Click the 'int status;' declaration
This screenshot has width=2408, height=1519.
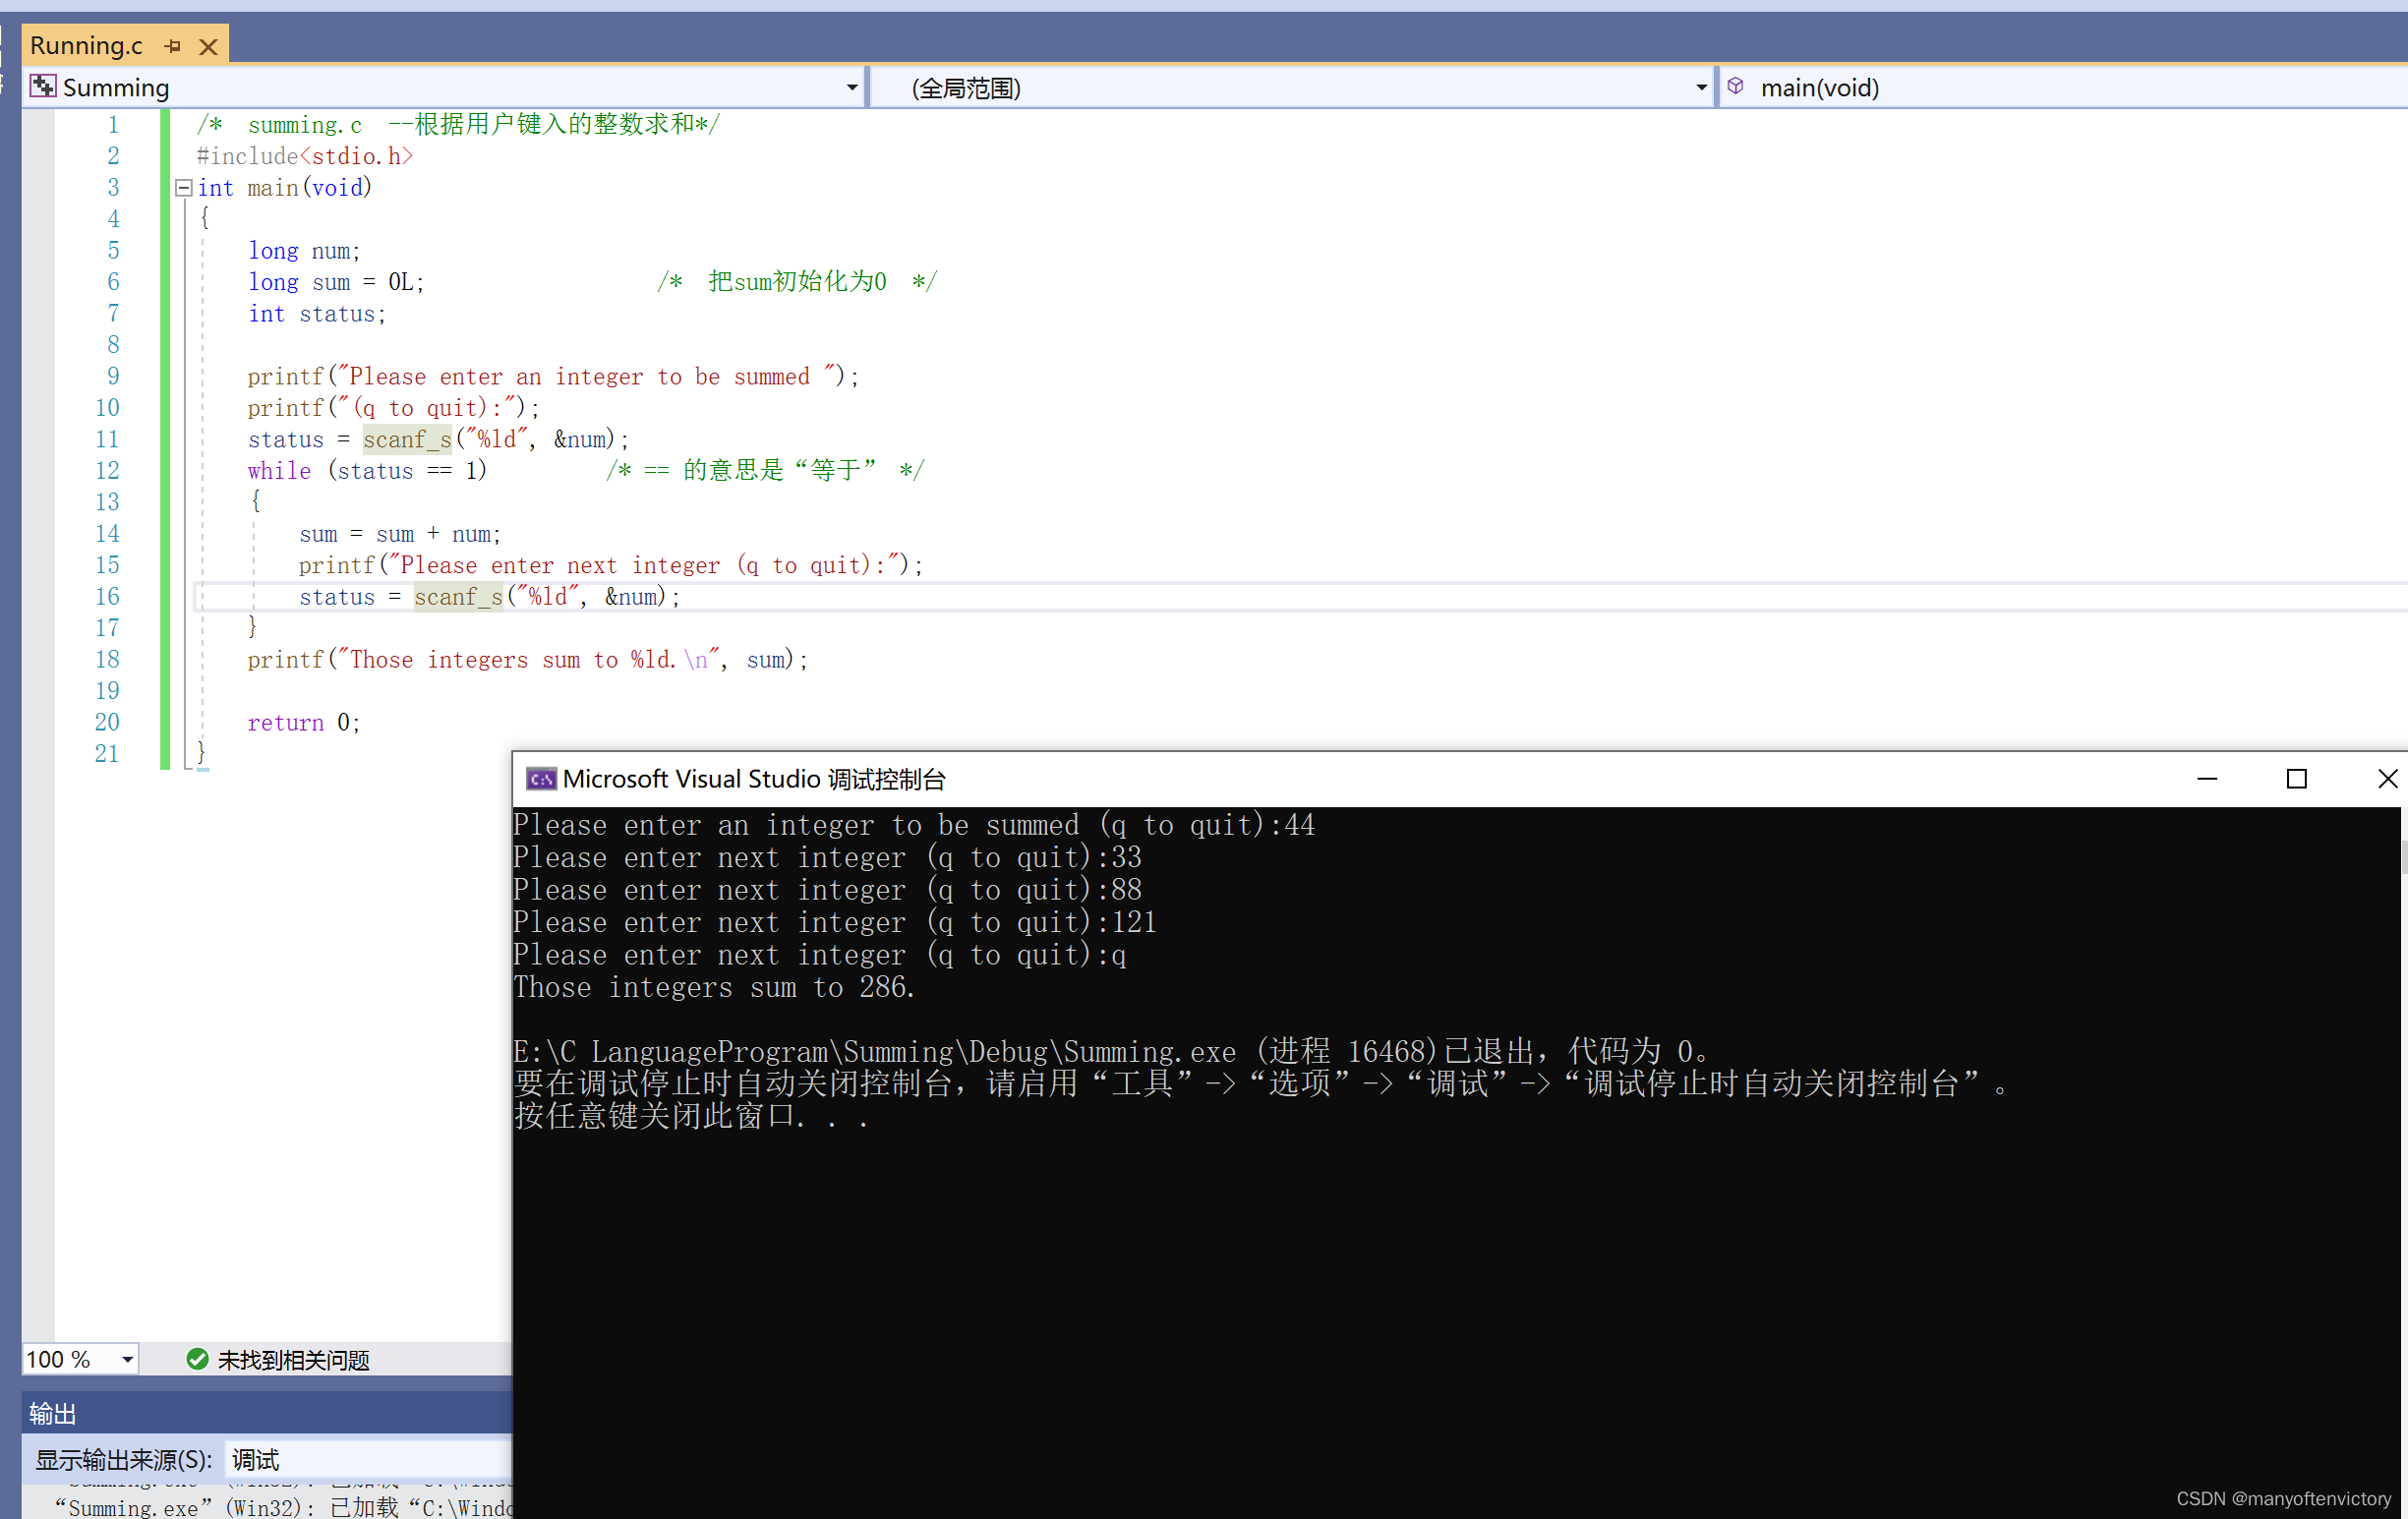[317, 313]
